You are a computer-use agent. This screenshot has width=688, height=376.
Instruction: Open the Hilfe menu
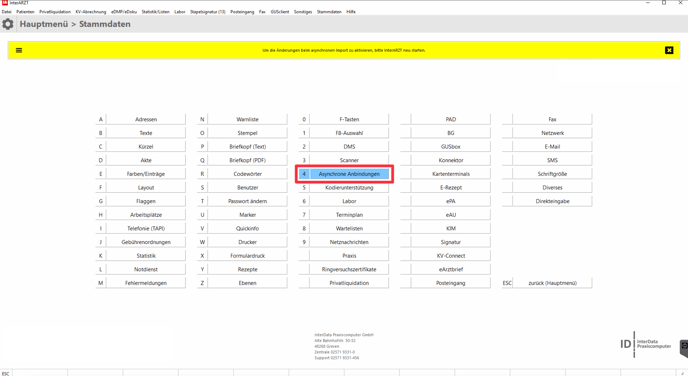(351, 12)
